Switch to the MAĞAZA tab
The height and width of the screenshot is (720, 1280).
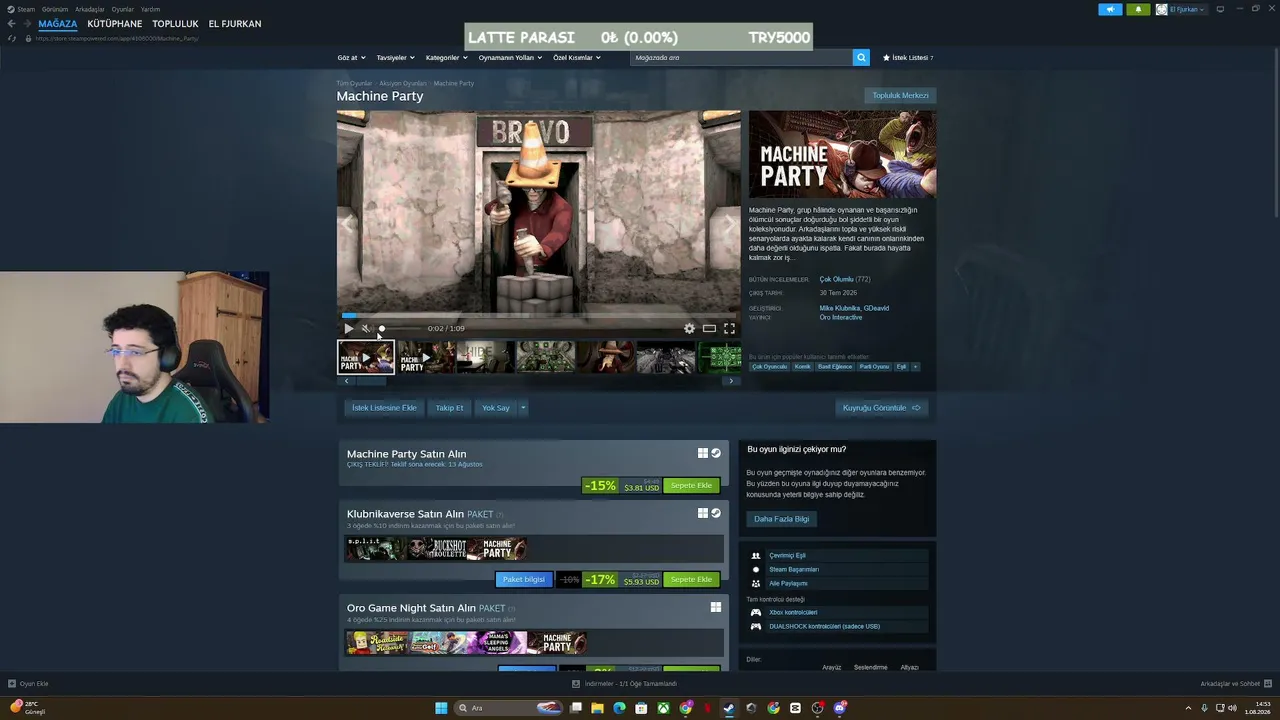tap(58, 24)
